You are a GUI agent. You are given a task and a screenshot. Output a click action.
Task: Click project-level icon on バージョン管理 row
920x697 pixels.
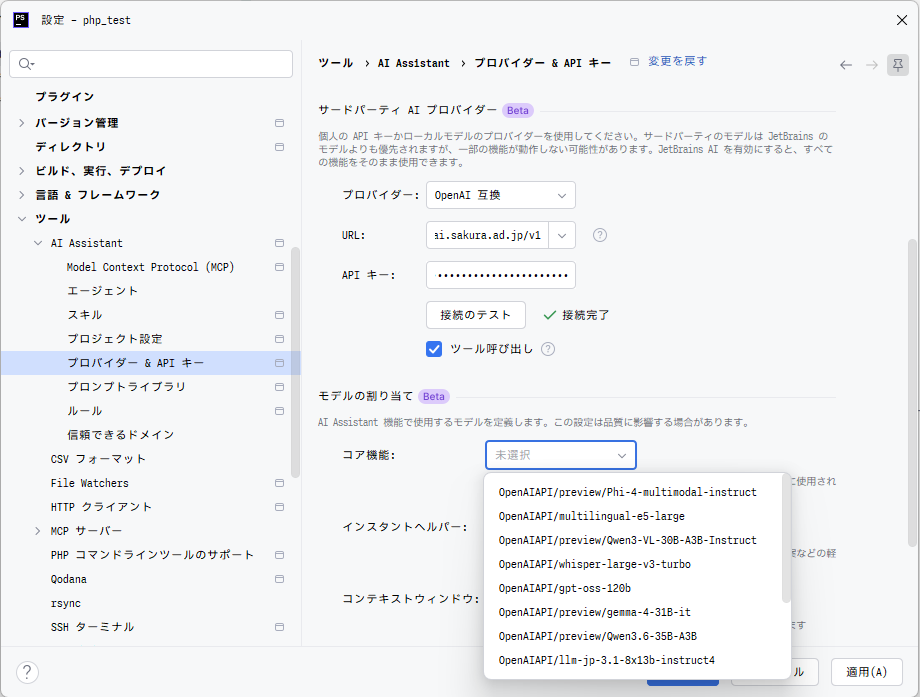pyautogui.click(x=279, y=123)
